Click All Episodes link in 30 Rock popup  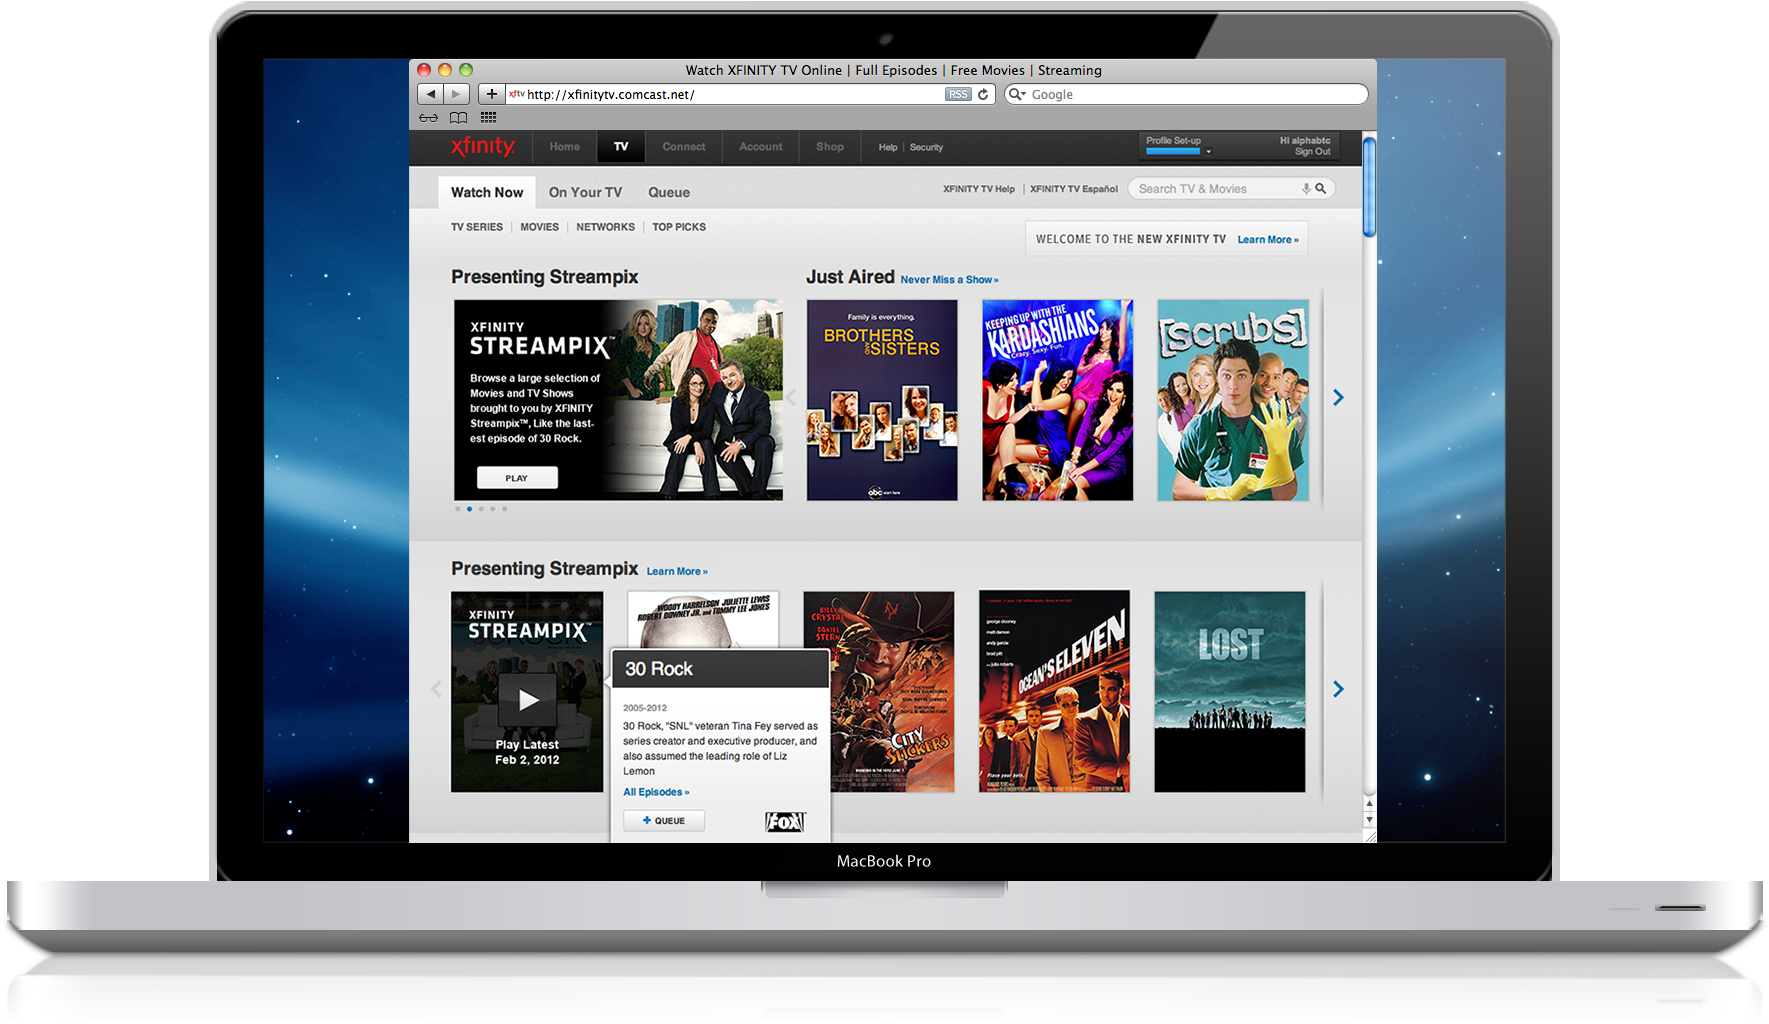[x=656, y=792]
